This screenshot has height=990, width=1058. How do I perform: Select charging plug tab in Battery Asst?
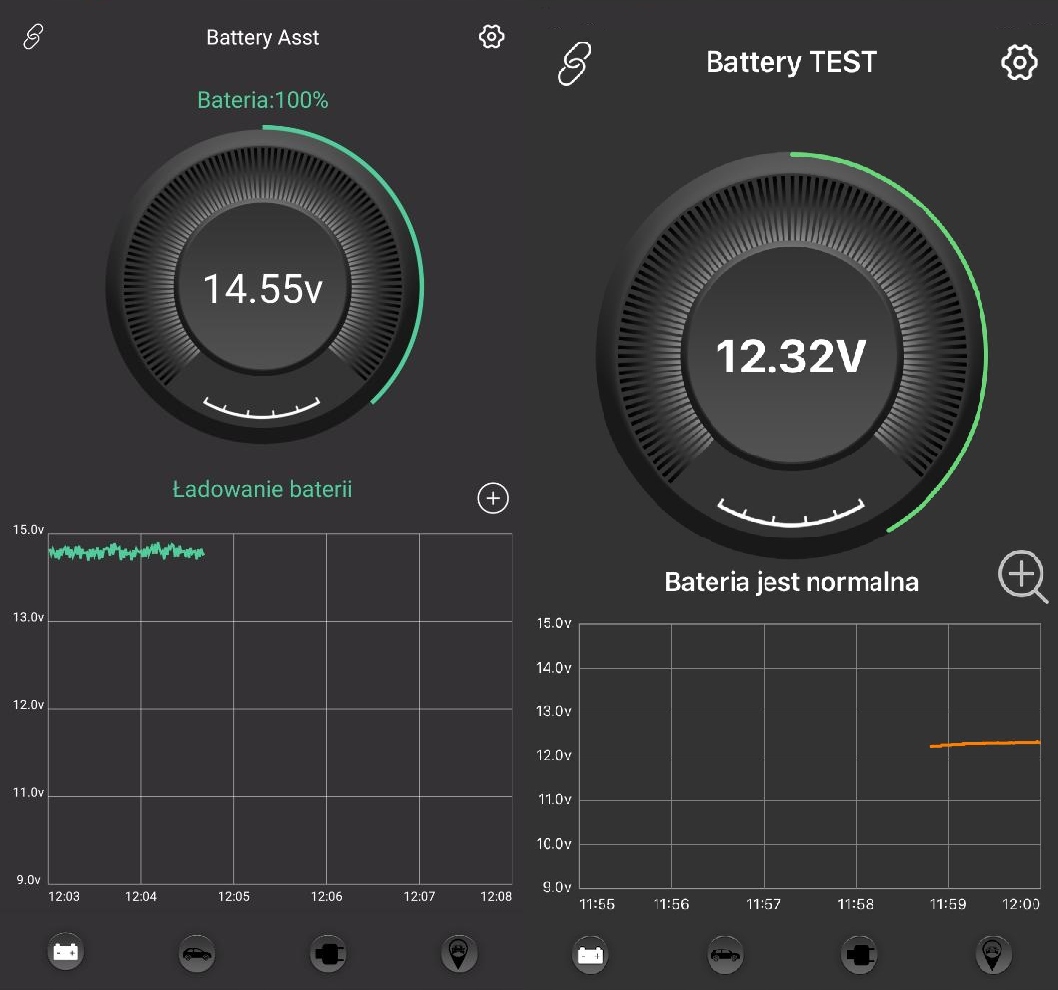point(328,954)
